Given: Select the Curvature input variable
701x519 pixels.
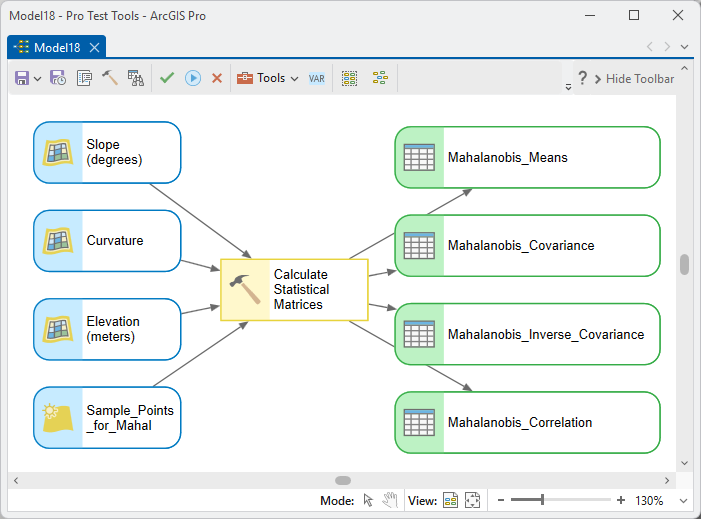Looking at the screenshot, I should 107,241.
